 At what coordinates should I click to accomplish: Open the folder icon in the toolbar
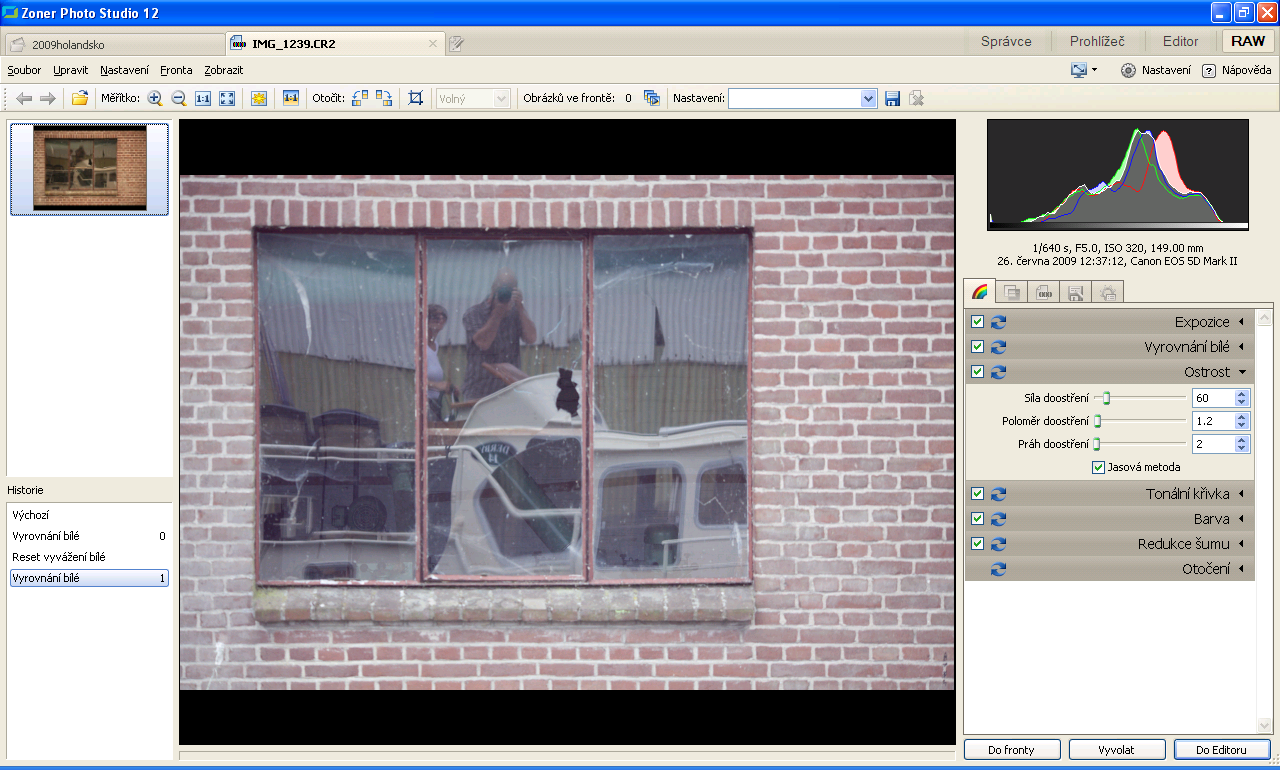click(x=80, y=98)
